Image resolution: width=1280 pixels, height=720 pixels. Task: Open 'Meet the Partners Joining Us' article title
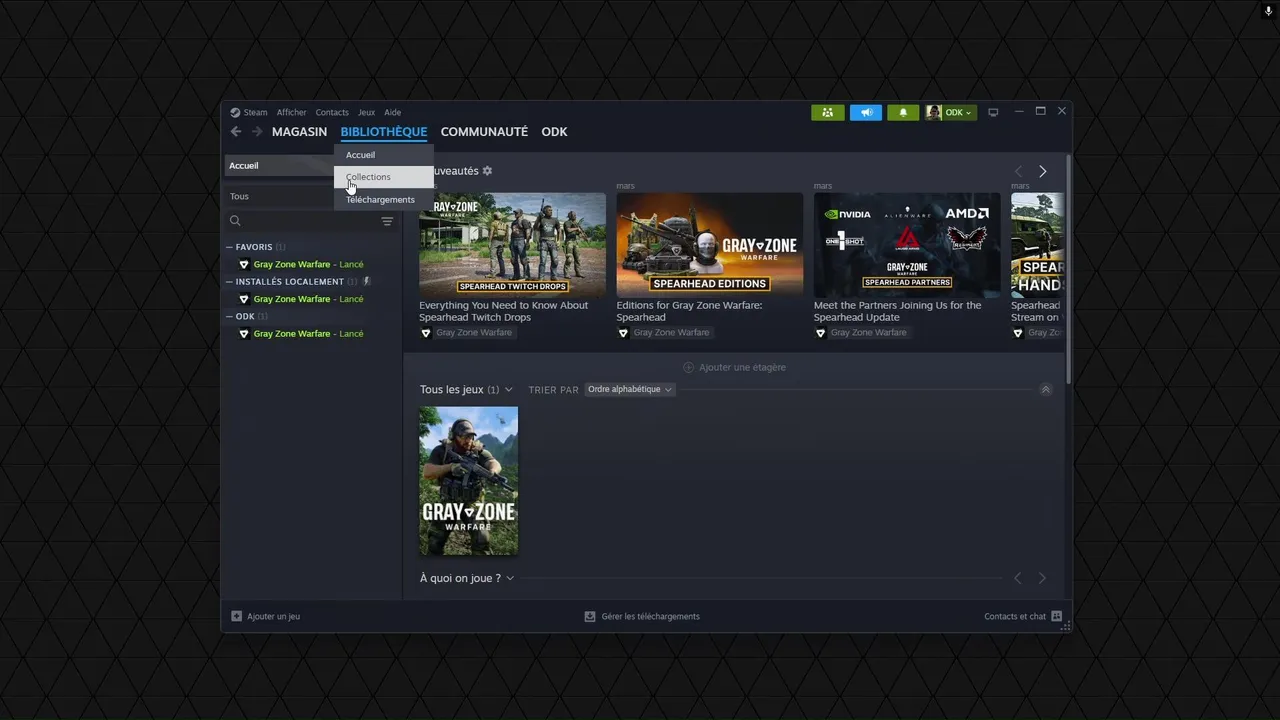point(897,311)
